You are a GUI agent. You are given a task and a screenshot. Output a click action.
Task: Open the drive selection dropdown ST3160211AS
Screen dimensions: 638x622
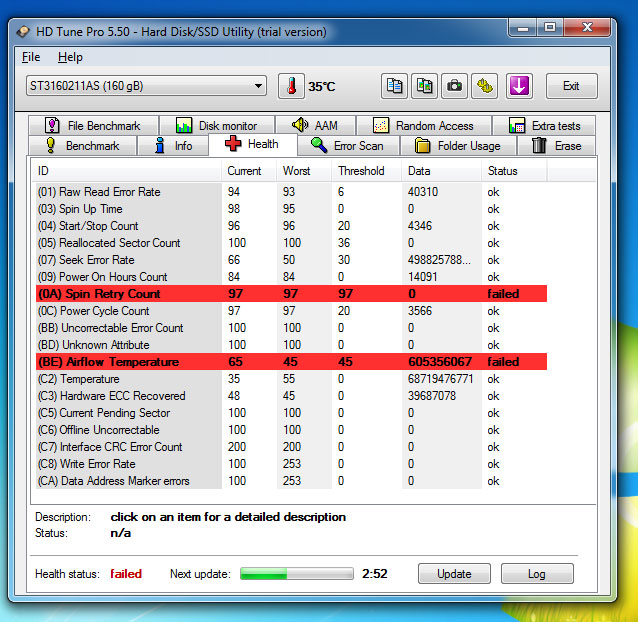tap(146, 86)
